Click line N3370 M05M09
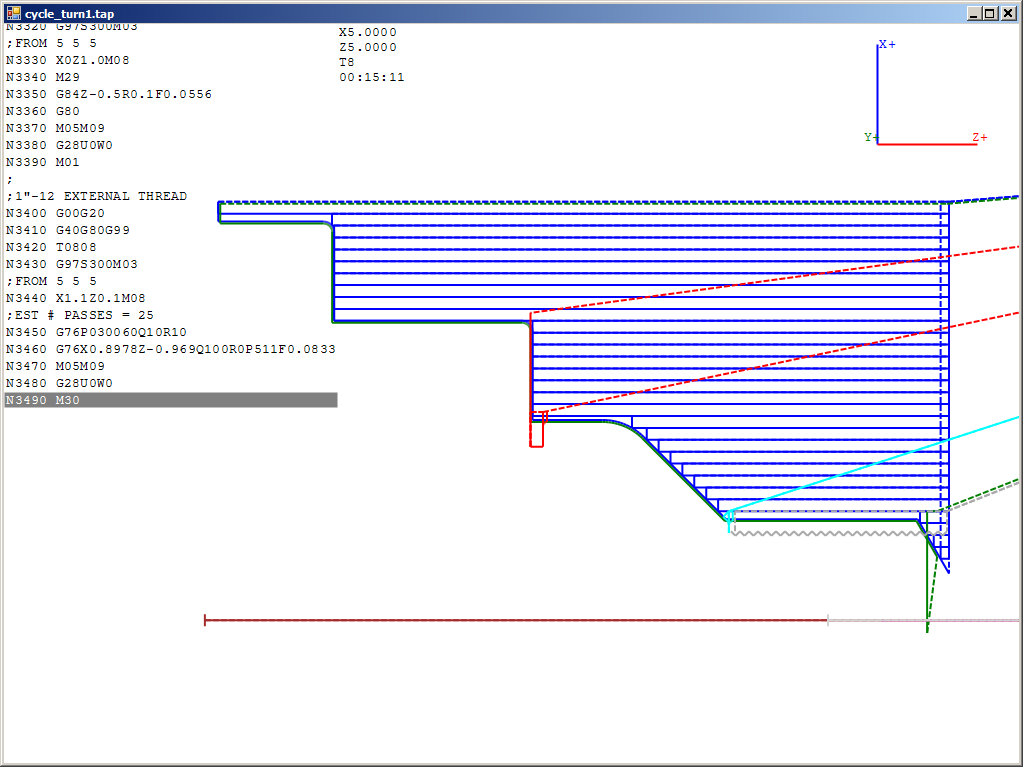The image size is (1023, 767). point(55,128)
